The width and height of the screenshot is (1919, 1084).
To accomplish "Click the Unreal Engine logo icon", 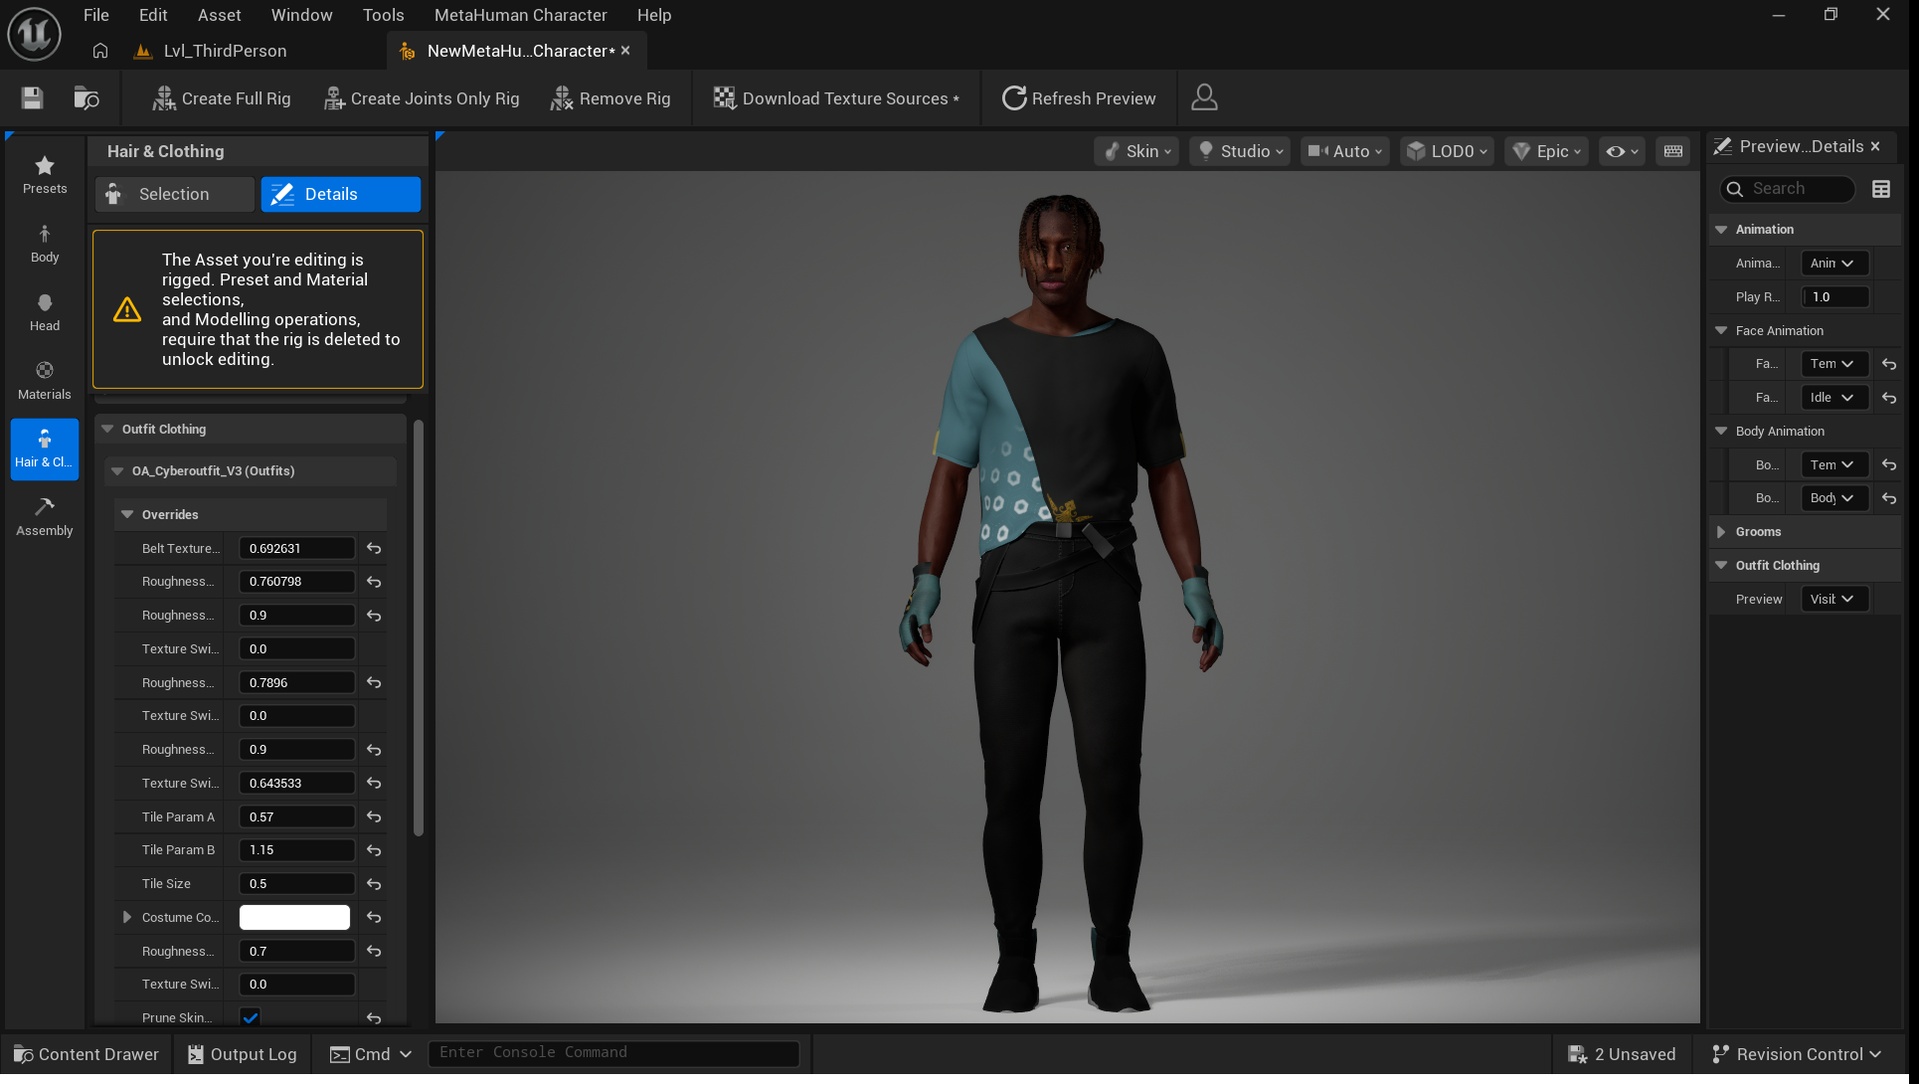I will [35, 33].
